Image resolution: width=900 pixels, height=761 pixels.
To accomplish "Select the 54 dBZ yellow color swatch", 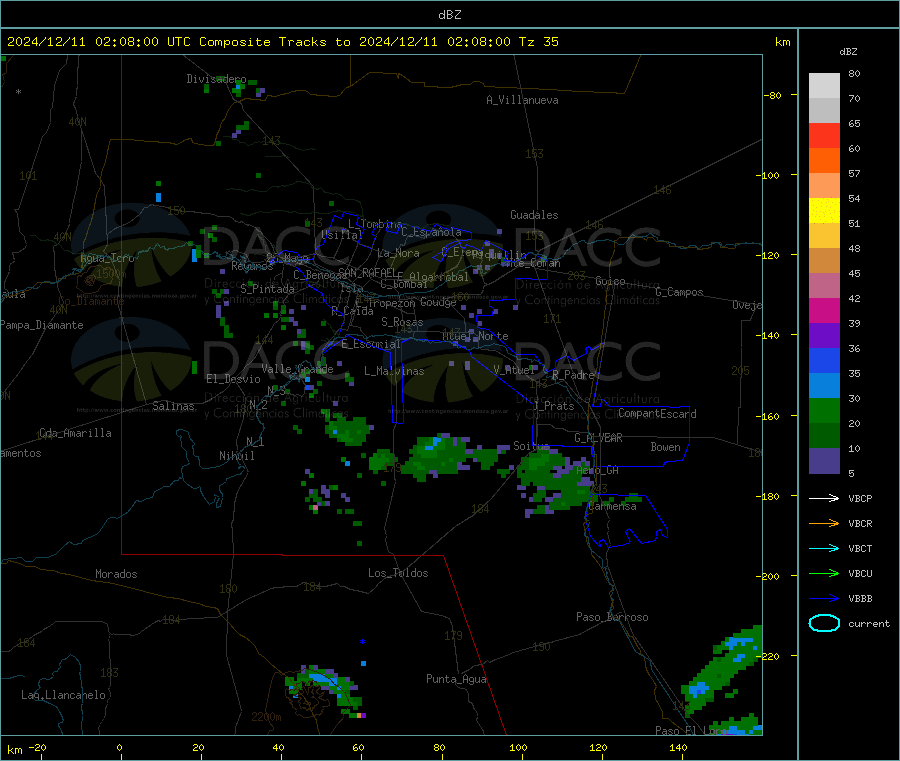I will point(824,211).
